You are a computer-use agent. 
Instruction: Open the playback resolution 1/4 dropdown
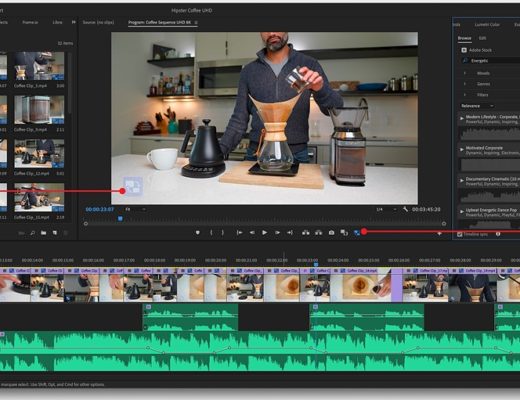point(386,209)
